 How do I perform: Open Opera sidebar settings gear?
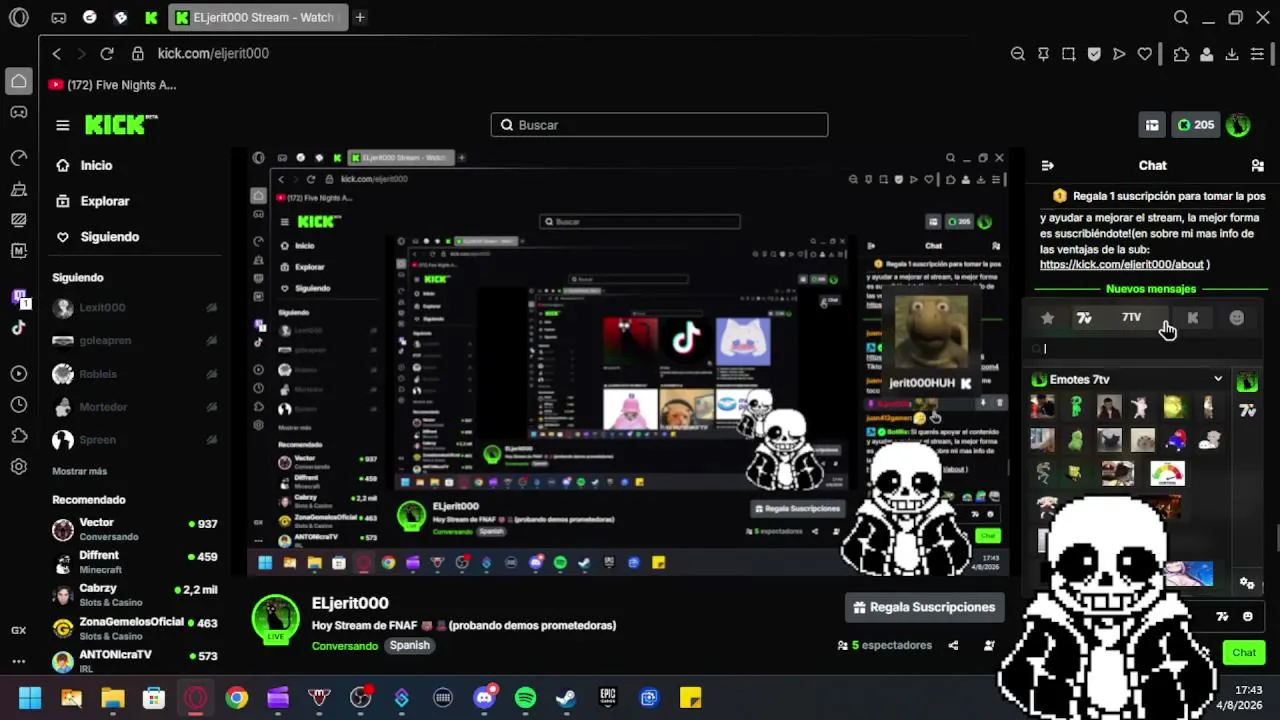click(19, 467)
